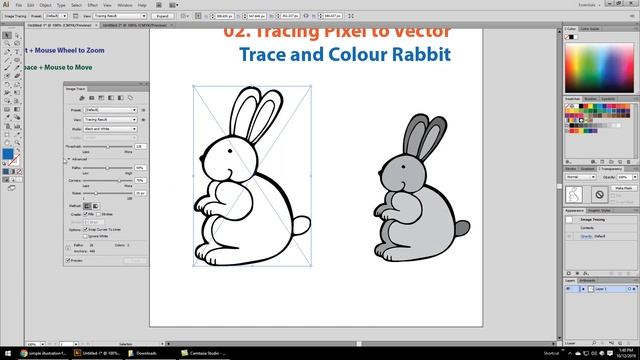Select the Pen tool

7,52
